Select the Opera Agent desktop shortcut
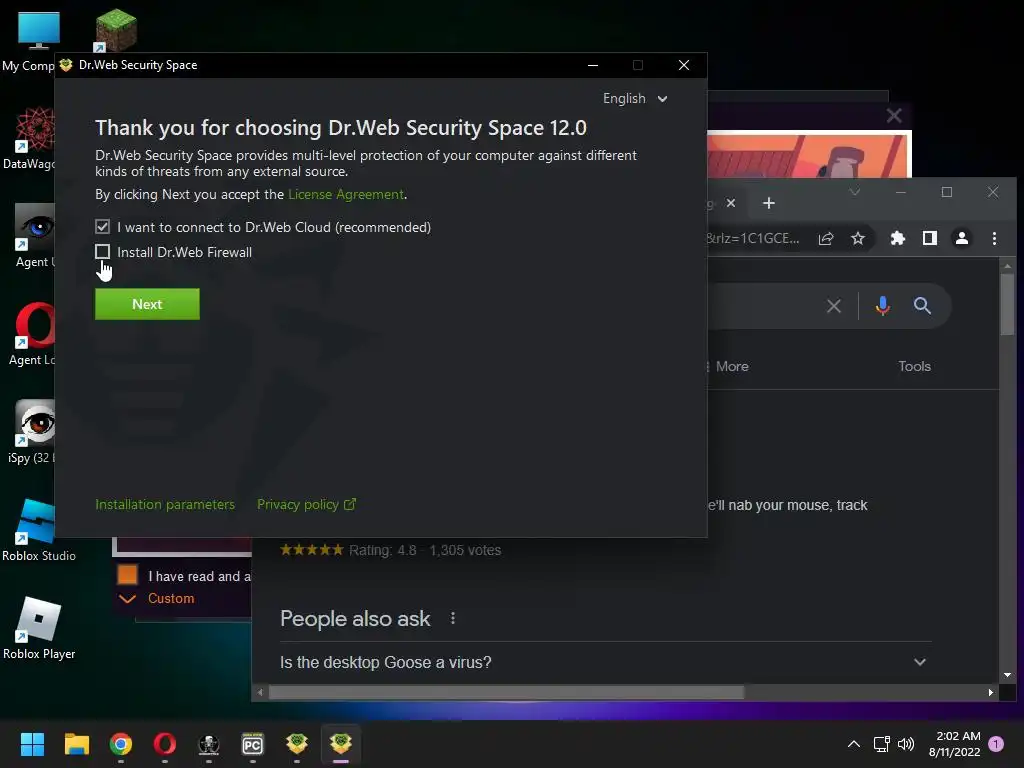Screen dimensions: 1024x768 33,334
